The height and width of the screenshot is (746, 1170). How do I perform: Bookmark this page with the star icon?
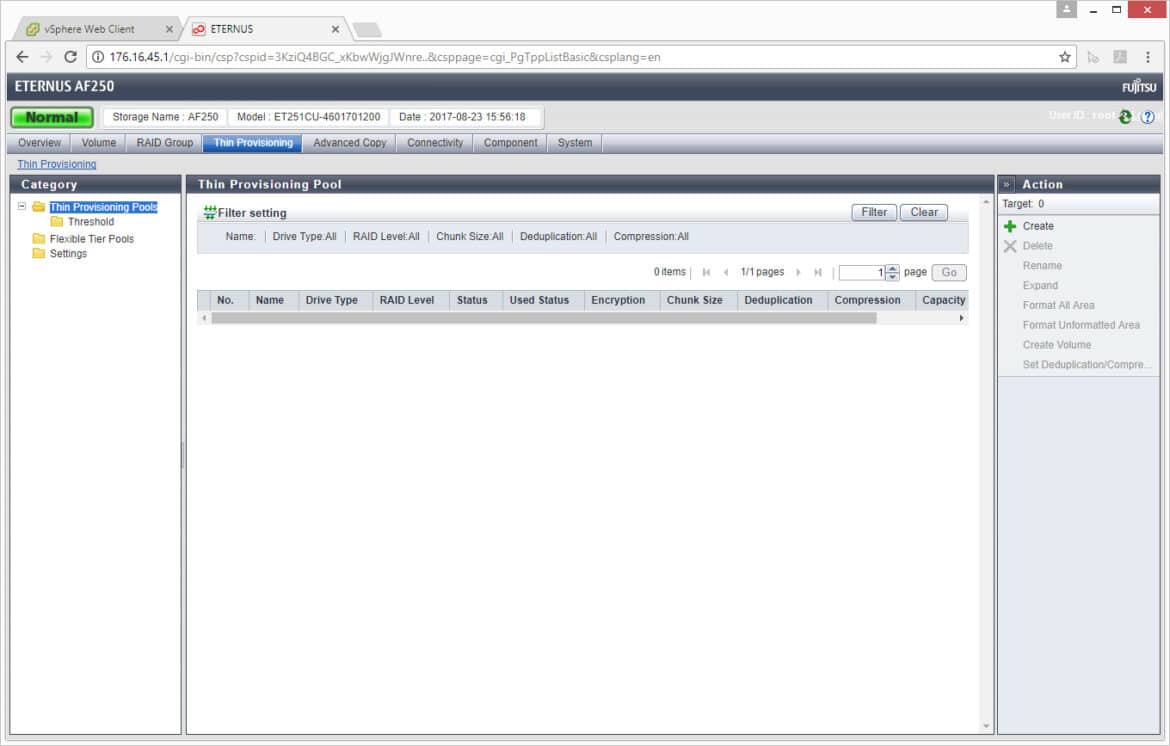pos(1065,57)
